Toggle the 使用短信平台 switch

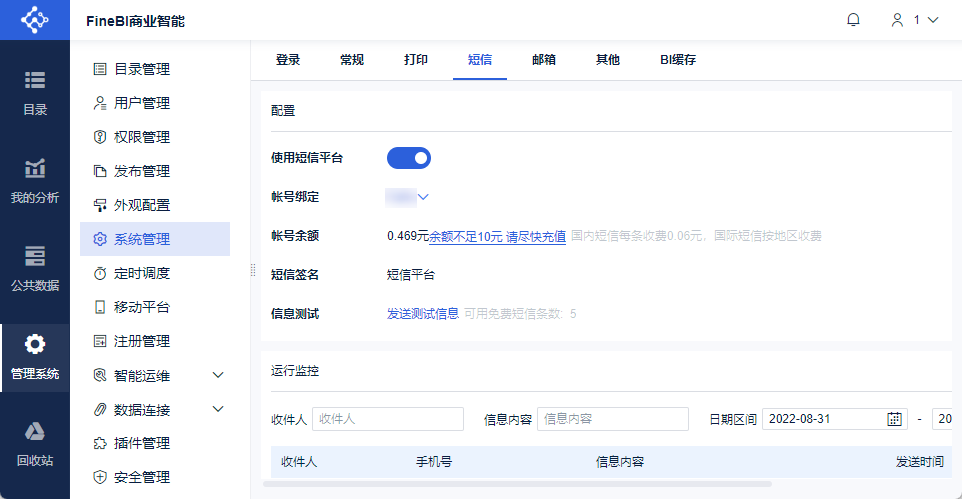click(409, 158)
